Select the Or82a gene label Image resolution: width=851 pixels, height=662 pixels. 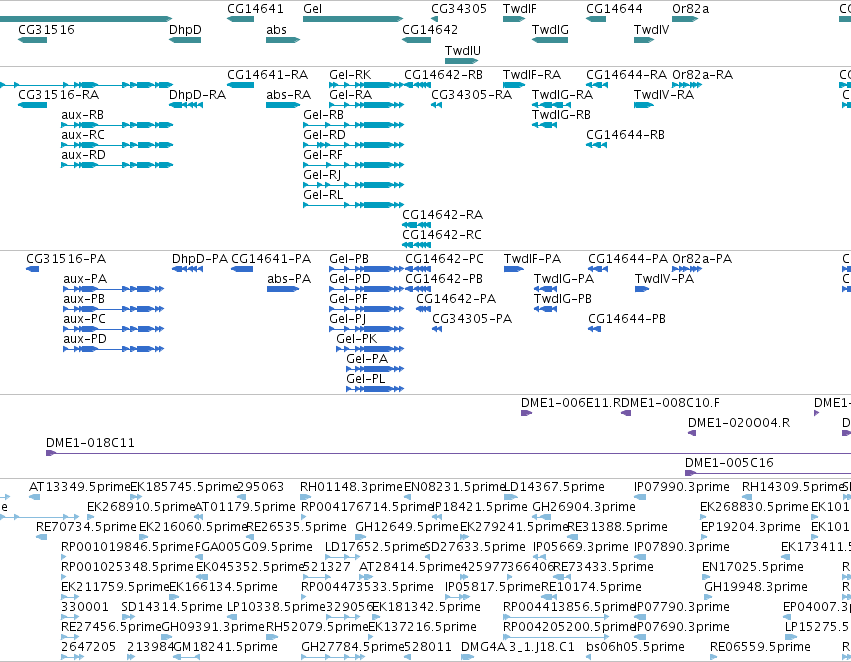point(690,9)
